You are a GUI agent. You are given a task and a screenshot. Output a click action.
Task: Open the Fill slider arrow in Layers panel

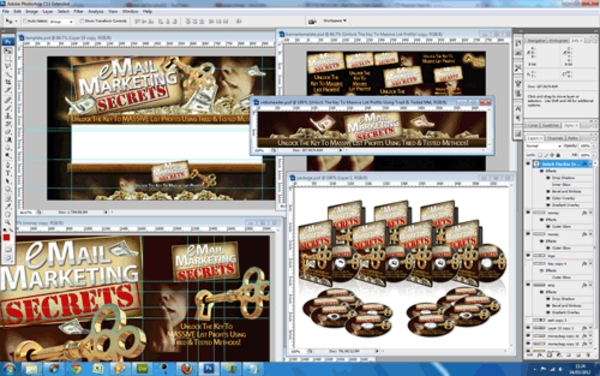(593, 155)
